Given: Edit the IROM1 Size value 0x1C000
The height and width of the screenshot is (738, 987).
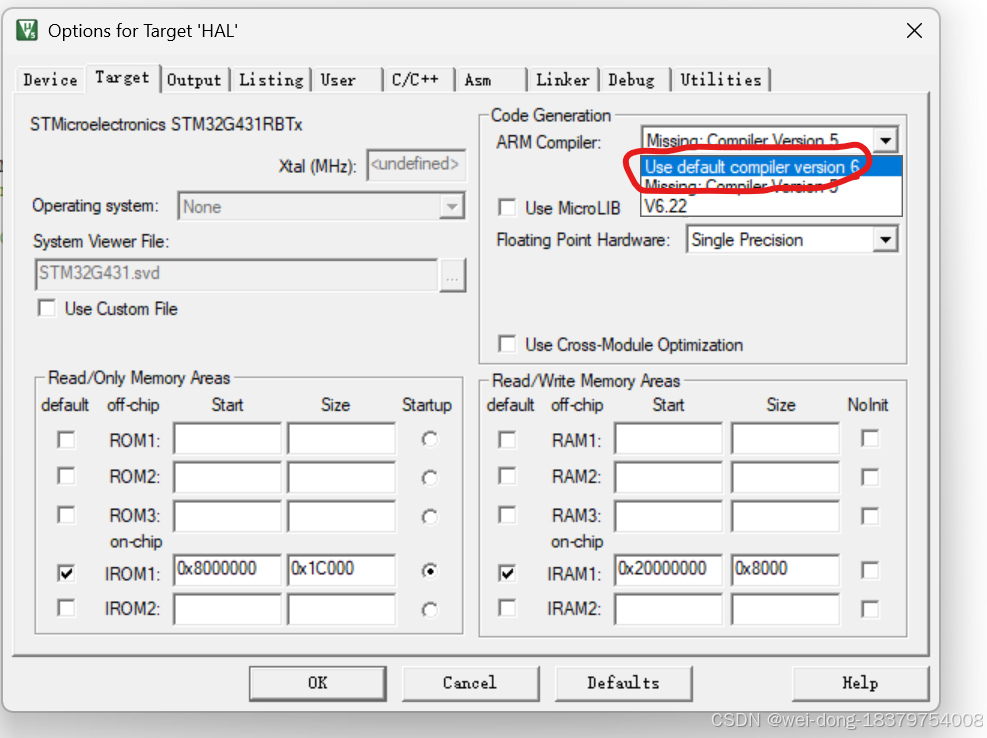Looking at the screenshot, I should (341, 569).
